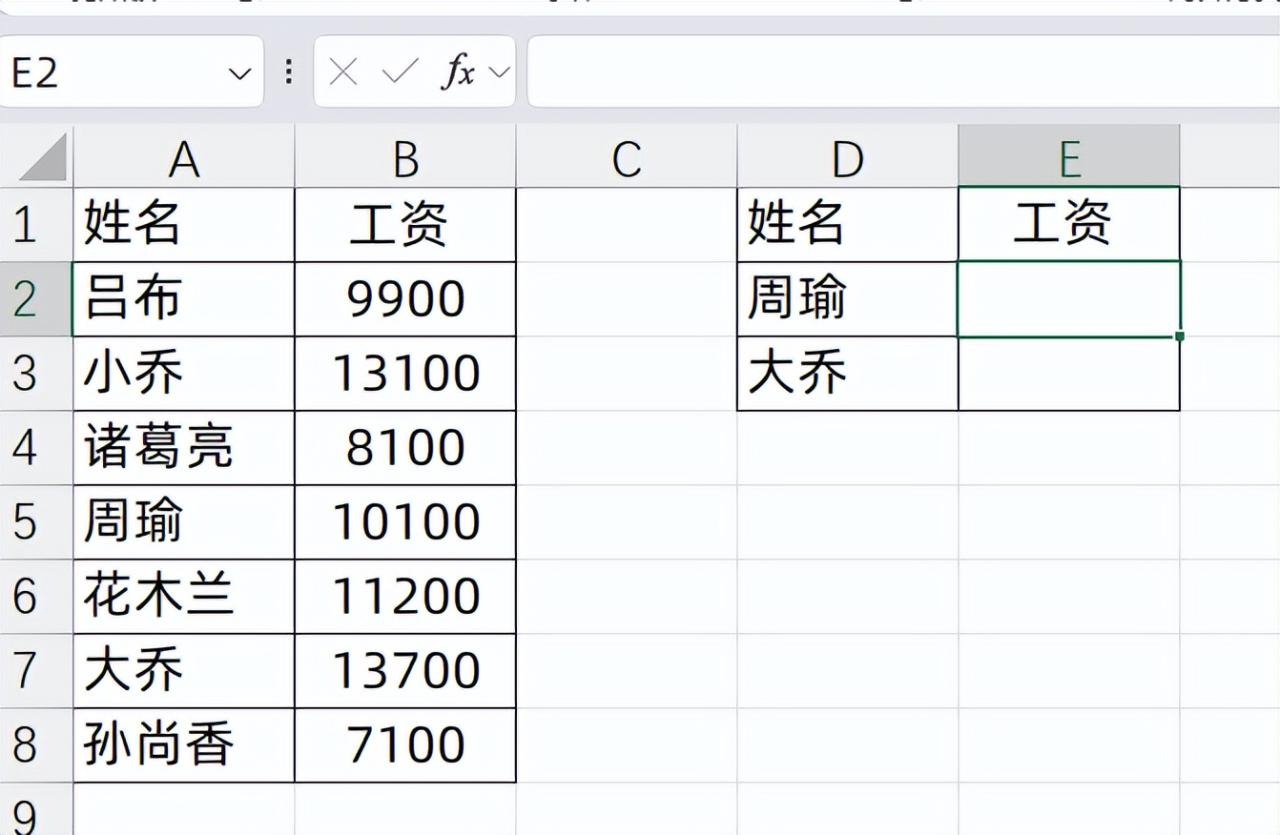Screen dimensions: 1280x835
Task: Select row 3 header
Action: click(36, 373)
